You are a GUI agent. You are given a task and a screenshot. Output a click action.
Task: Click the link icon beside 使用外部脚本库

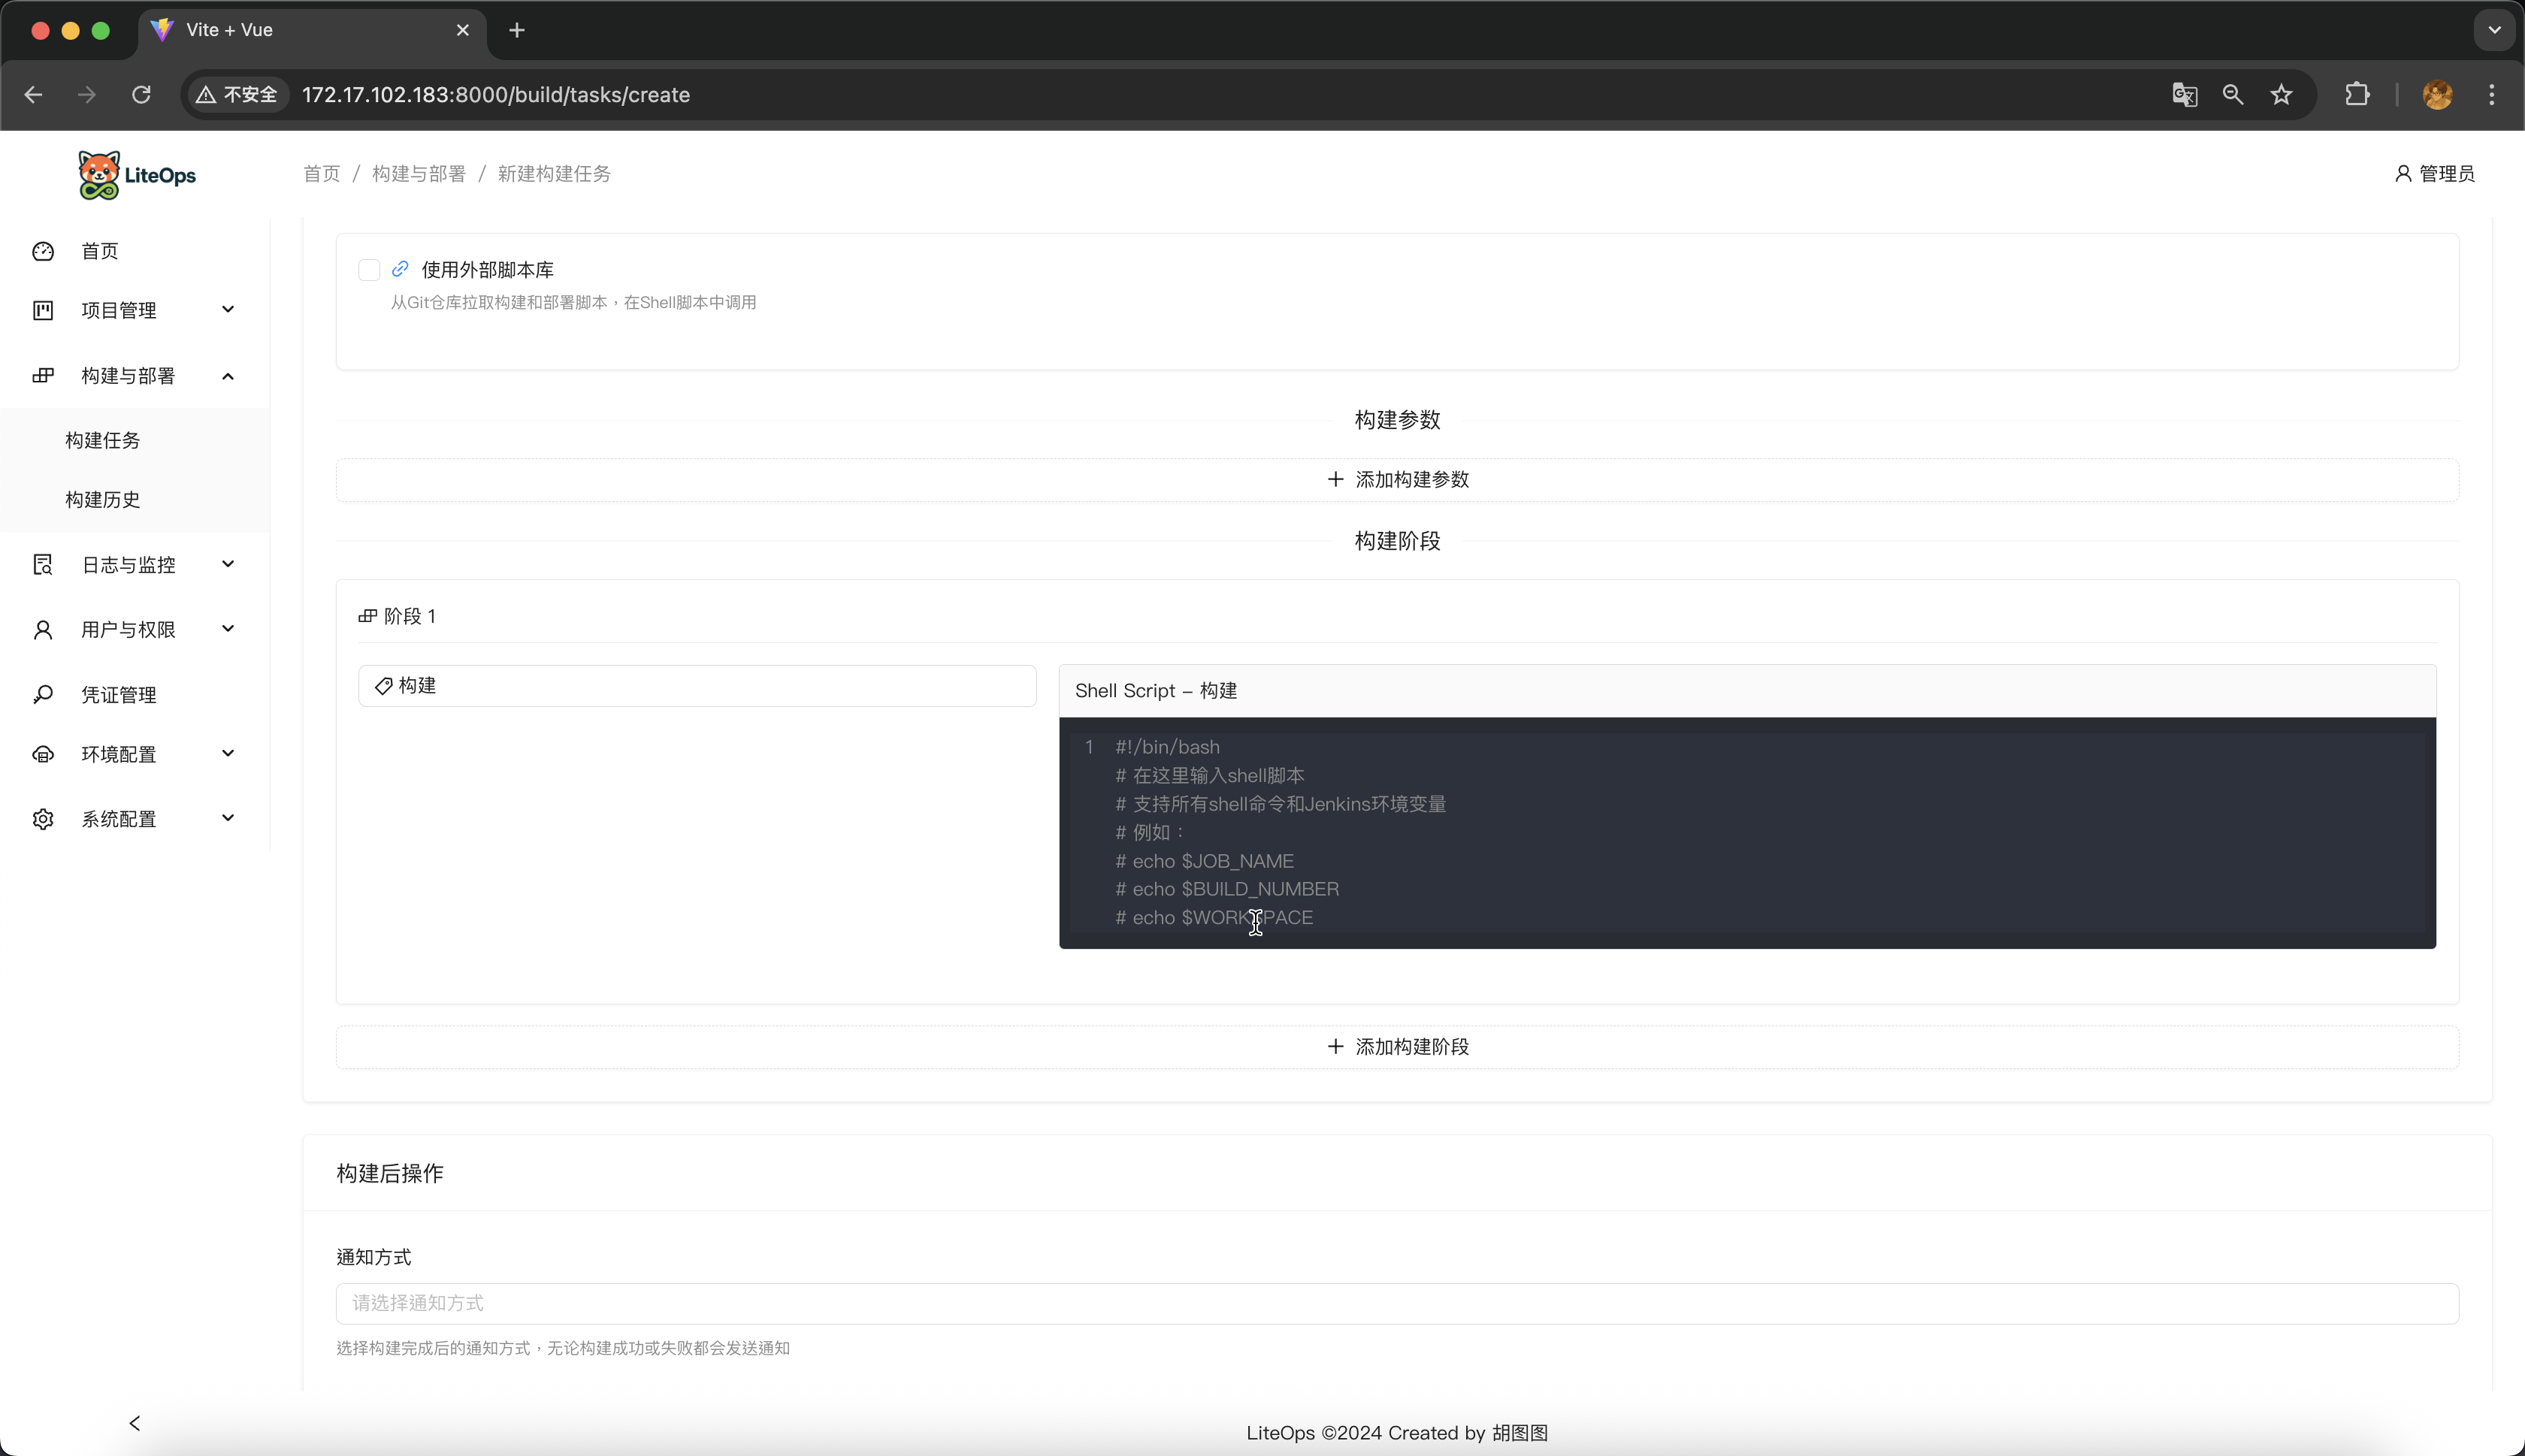(x=400, y=269)
